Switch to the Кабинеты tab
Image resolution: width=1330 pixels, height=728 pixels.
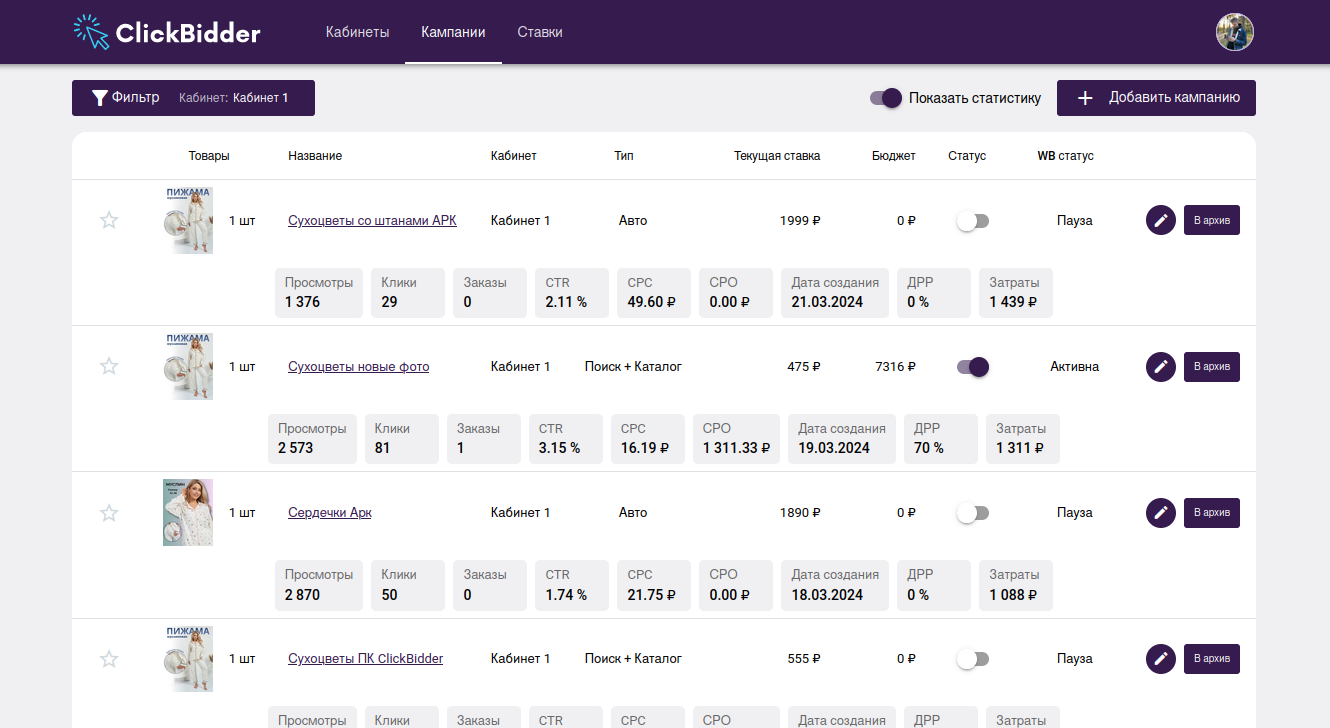tap(357, 32)
